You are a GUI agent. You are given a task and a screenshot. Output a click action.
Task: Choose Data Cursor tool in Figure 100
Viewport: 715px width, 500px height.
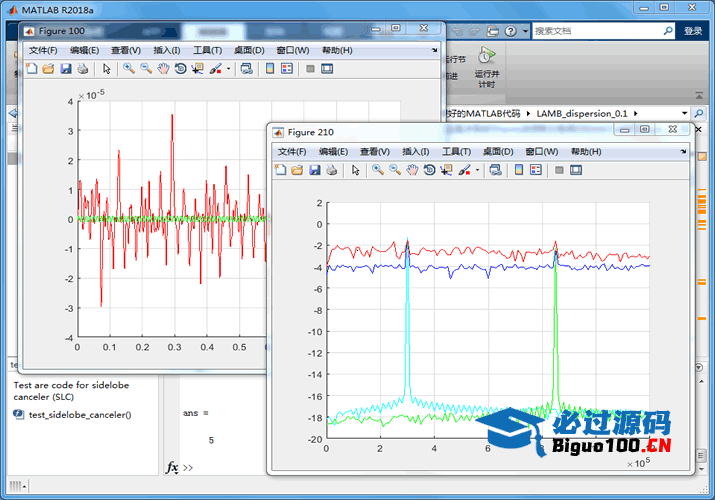click(197, 69)
